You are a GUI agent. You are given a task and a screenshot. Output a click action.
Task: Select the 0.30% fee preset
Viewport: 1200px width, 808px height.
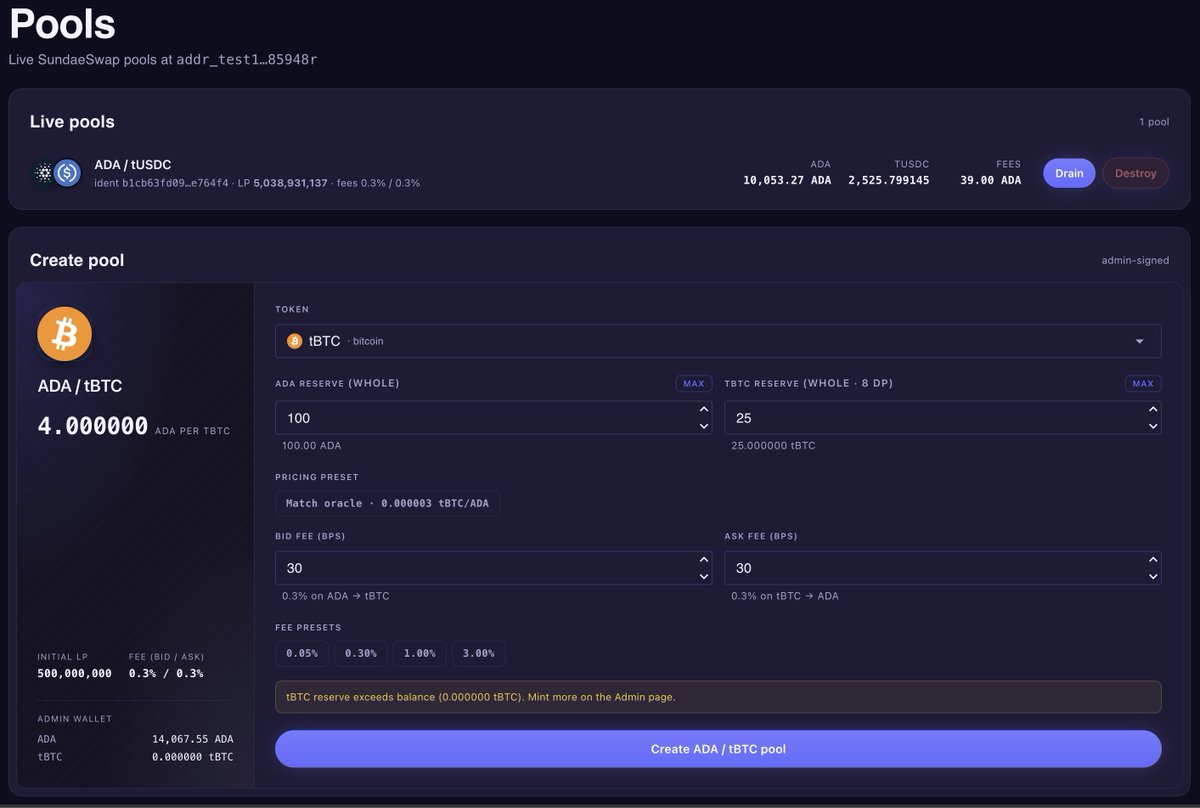pyautogui.click(x=361, y=653)
